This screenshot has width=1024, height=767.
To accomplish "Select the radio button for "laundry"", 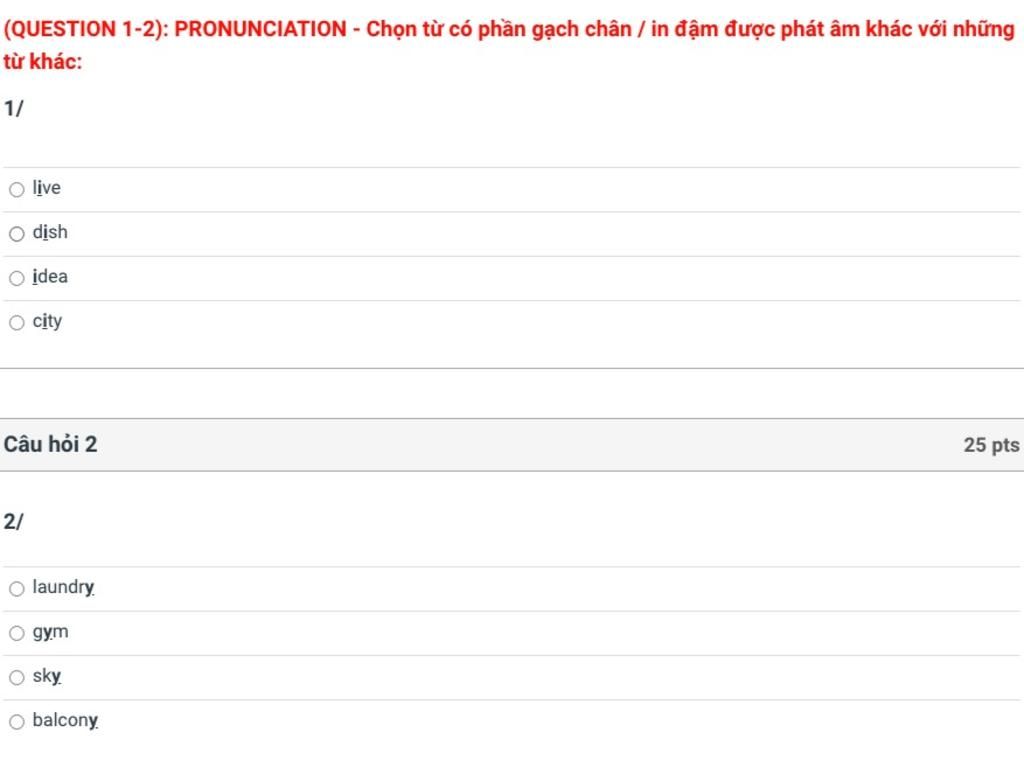I will (x=17, y=589).
